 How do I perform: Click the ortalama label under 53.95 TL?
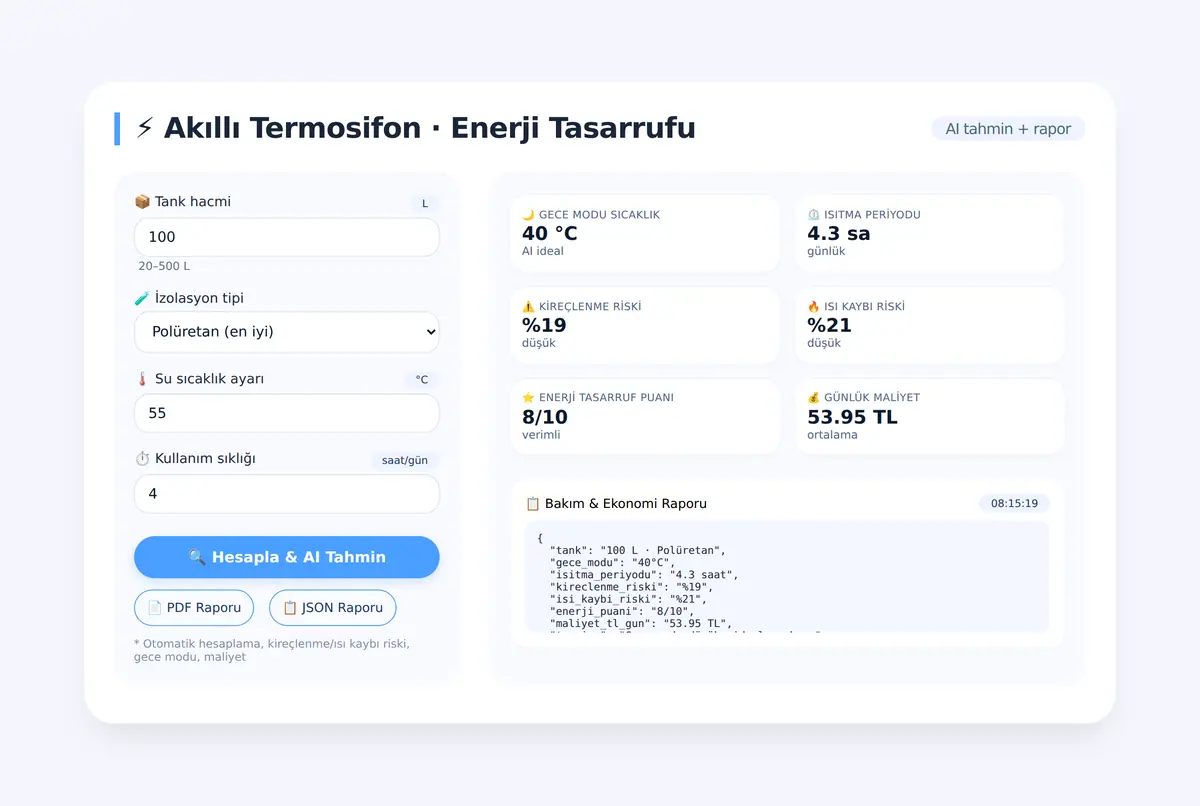pyautogui.click(x=832, y=435)
